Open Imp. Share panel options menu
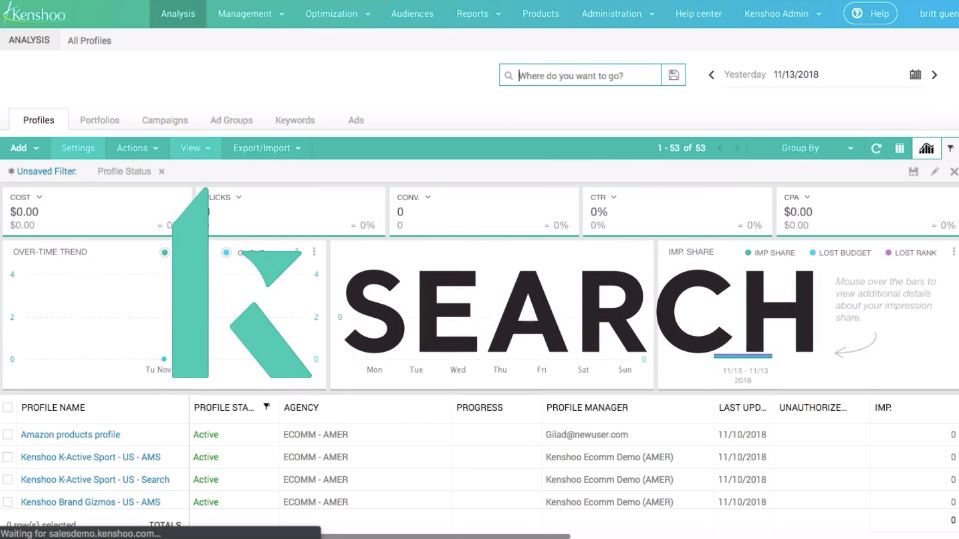The height and width of the screenshot is (539, 959). click(x=953, y=251)
